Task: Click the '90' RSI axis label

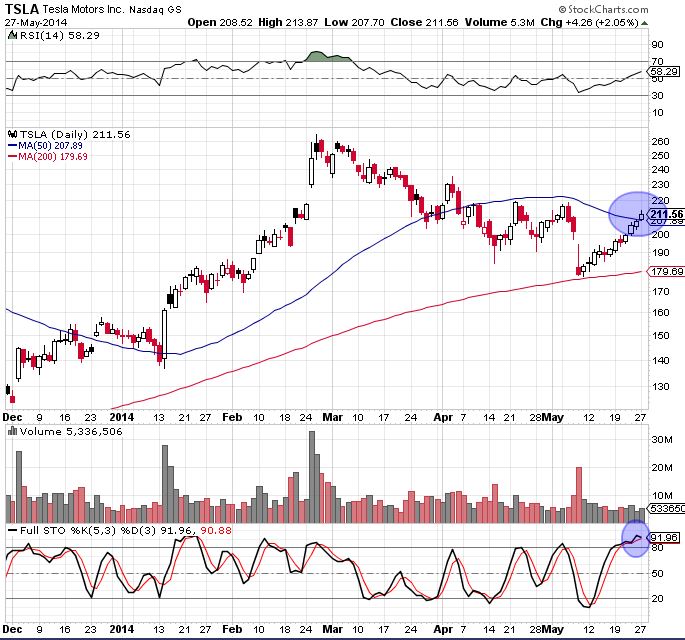Action: pyautogui.click(x=657, y=45)
